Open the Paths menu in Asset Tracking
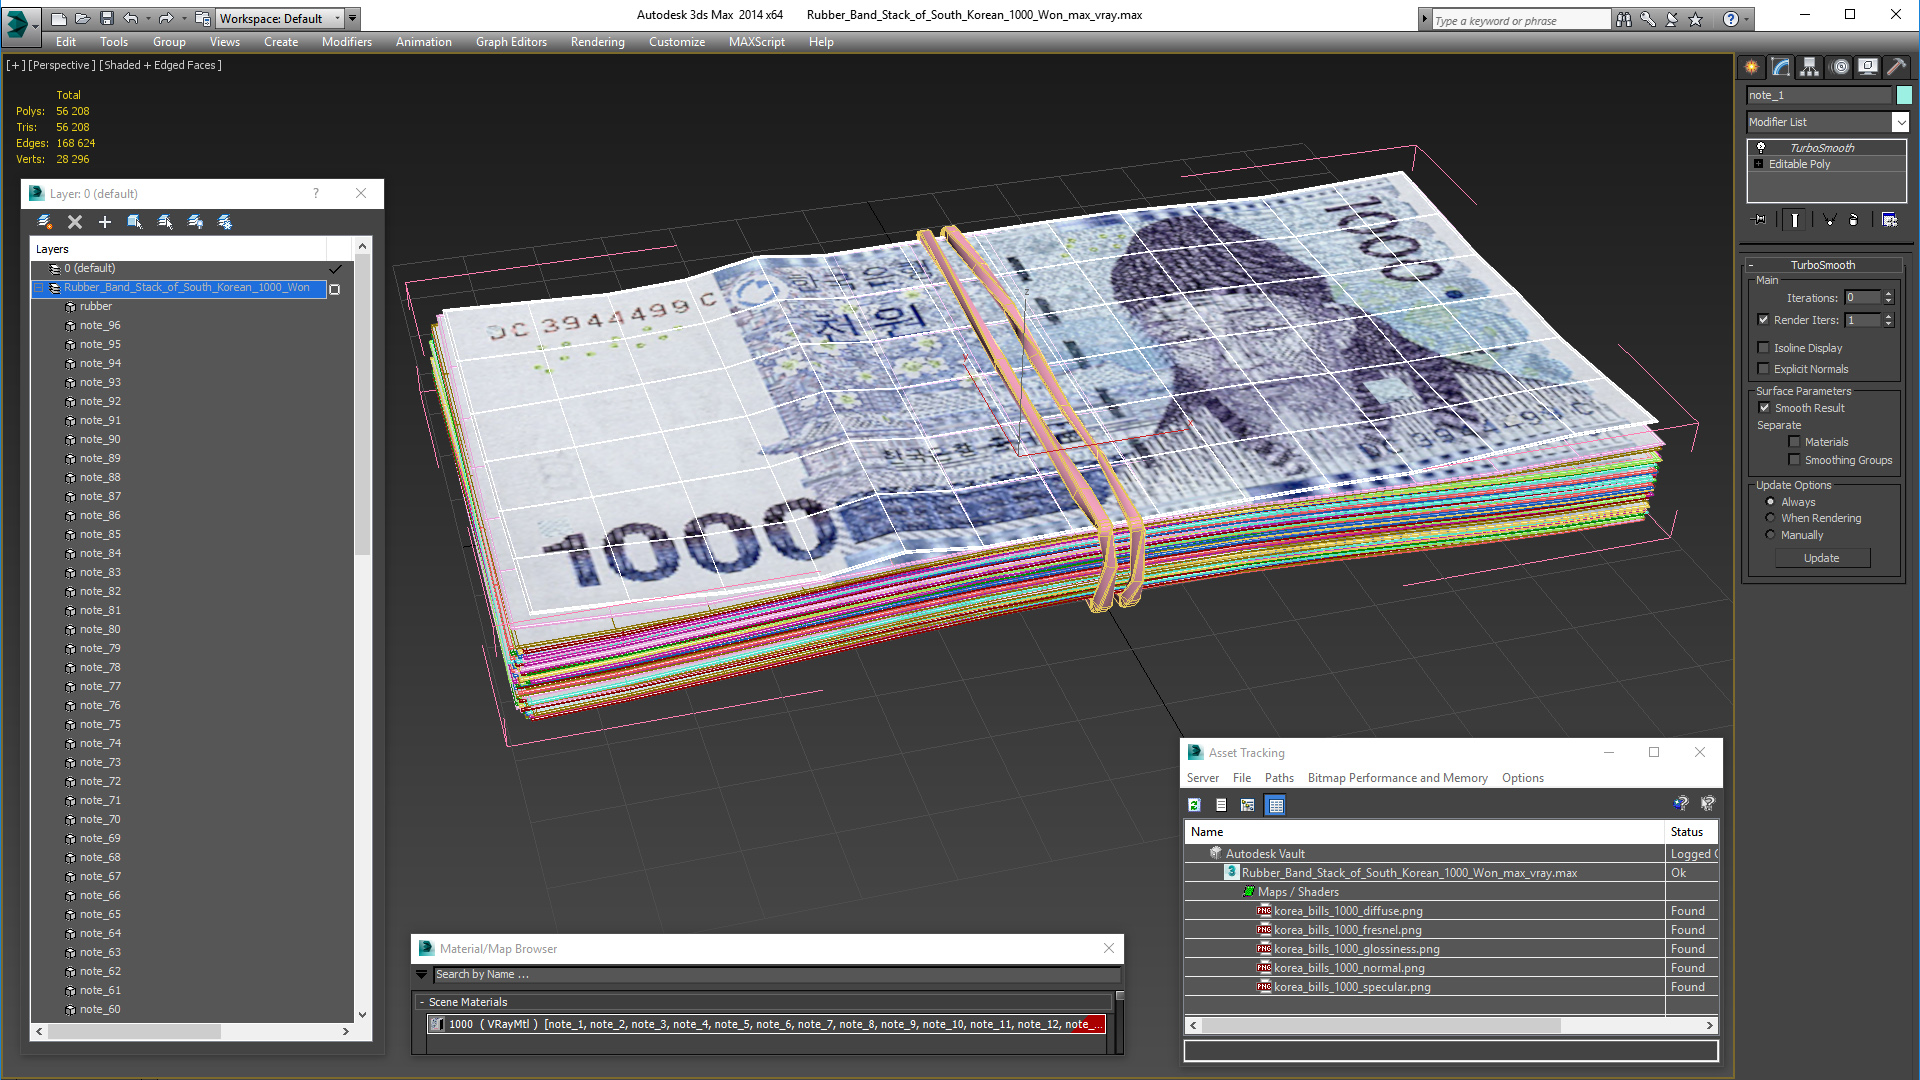Image resolution: width=1920 pixels, height=1080 pixels. tap(1279, 778)
